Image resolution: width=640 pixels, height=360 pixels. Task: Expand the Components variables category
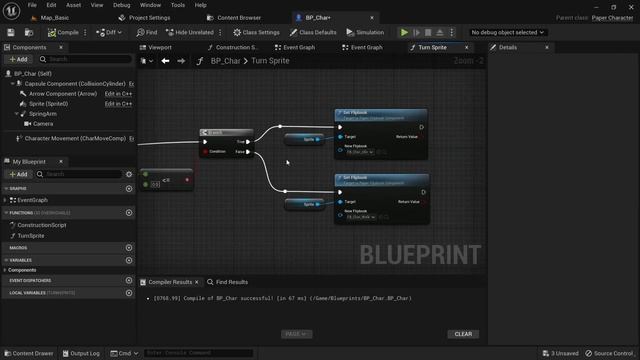coord(5,270)
